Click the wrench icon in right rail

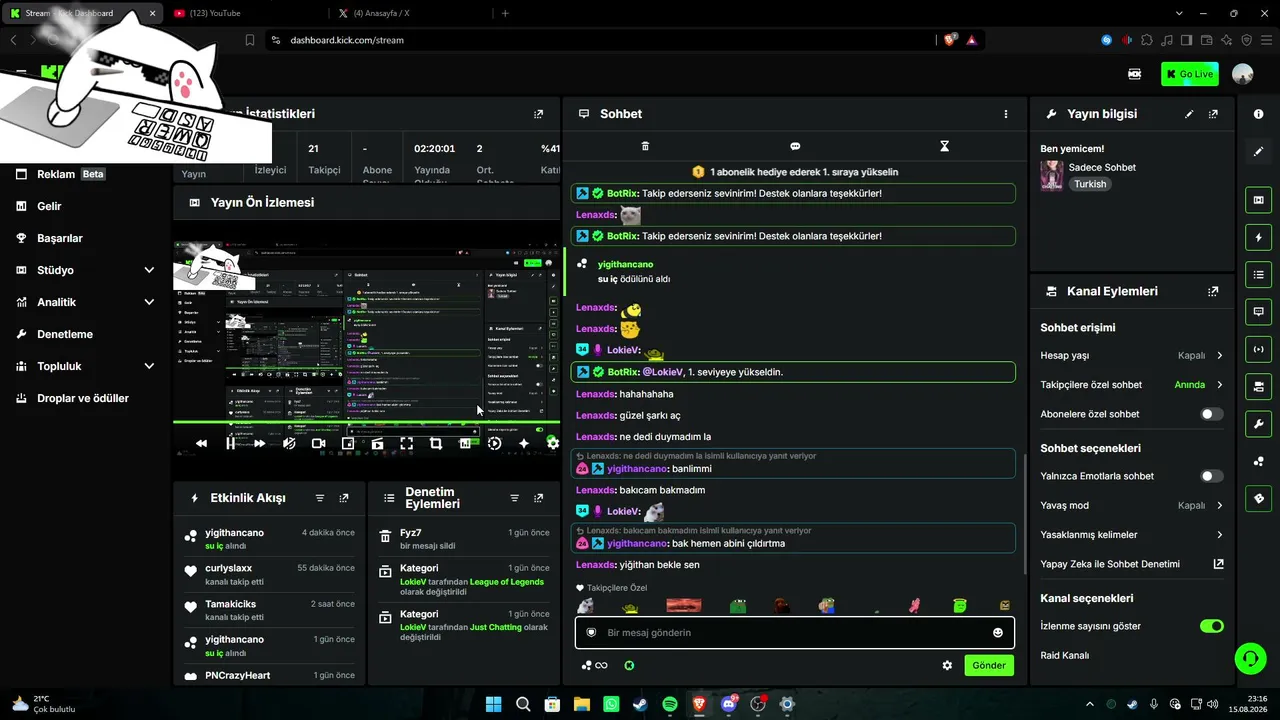pos(1258,424)
